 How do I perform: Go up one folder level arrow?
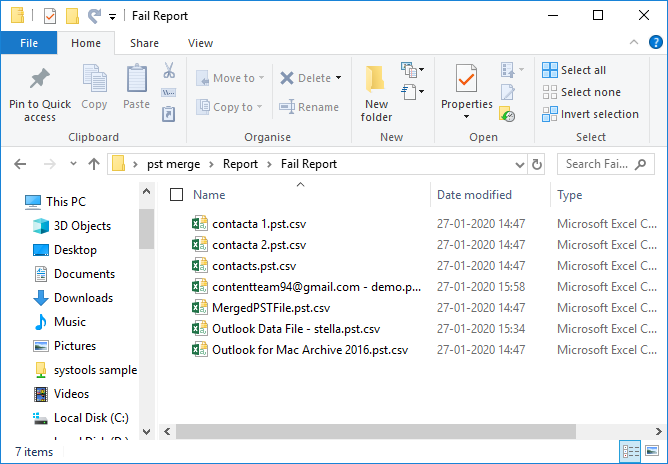coord(94,164)
